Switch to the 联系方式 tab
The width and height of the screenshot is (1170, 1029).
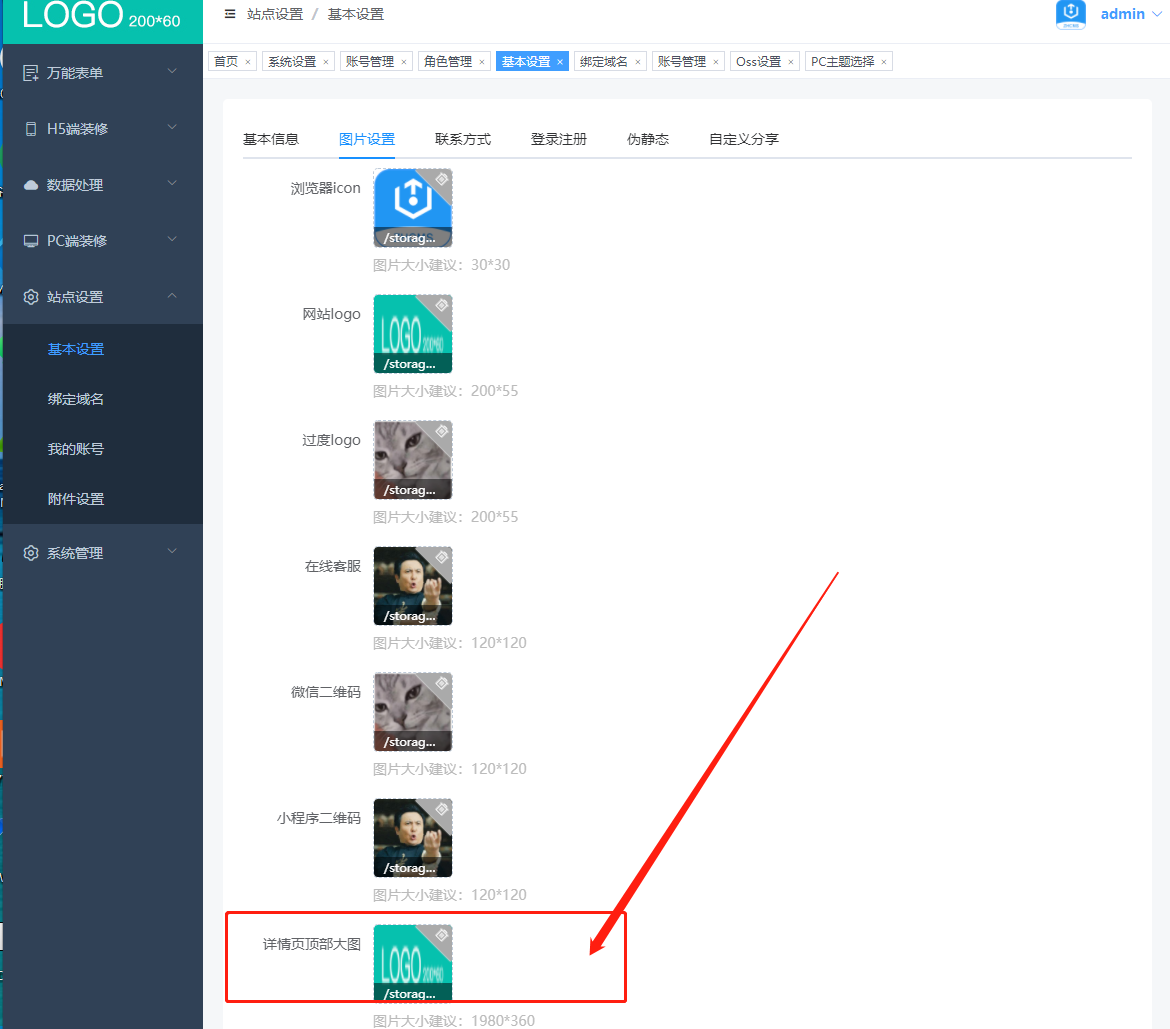point(462,139)
